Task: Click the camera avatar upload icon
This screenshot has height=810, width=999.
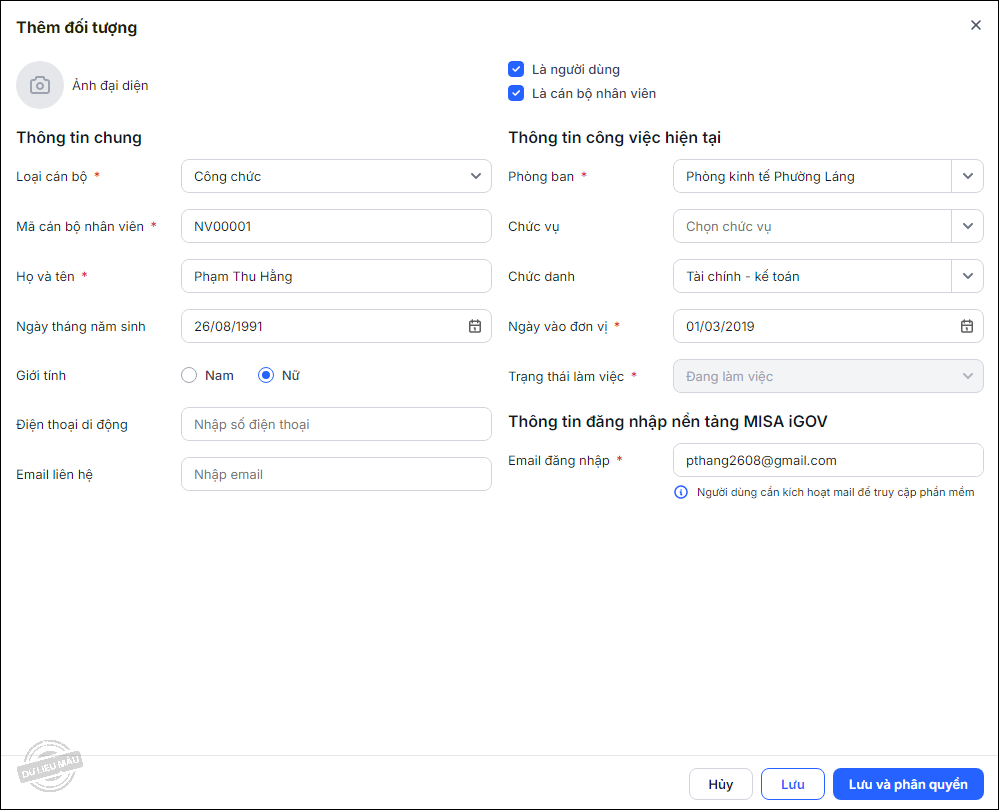Action: 40,85
